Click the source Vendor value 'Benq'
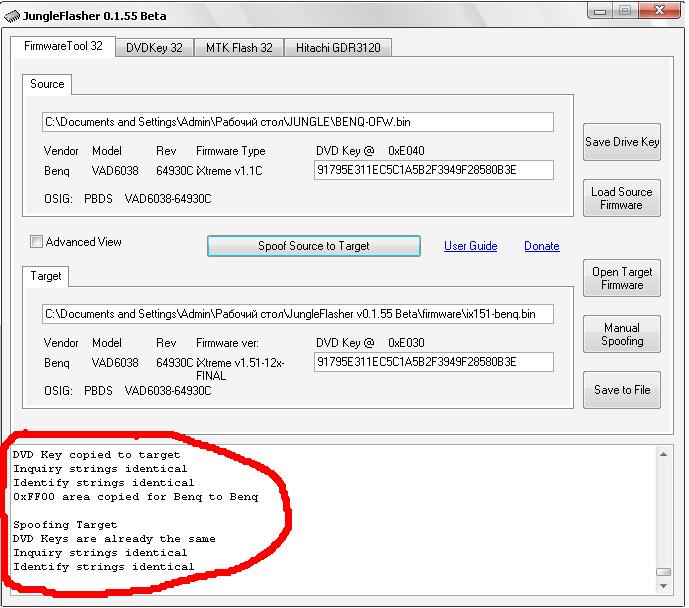The image size is (689, 608). point(57,171)
